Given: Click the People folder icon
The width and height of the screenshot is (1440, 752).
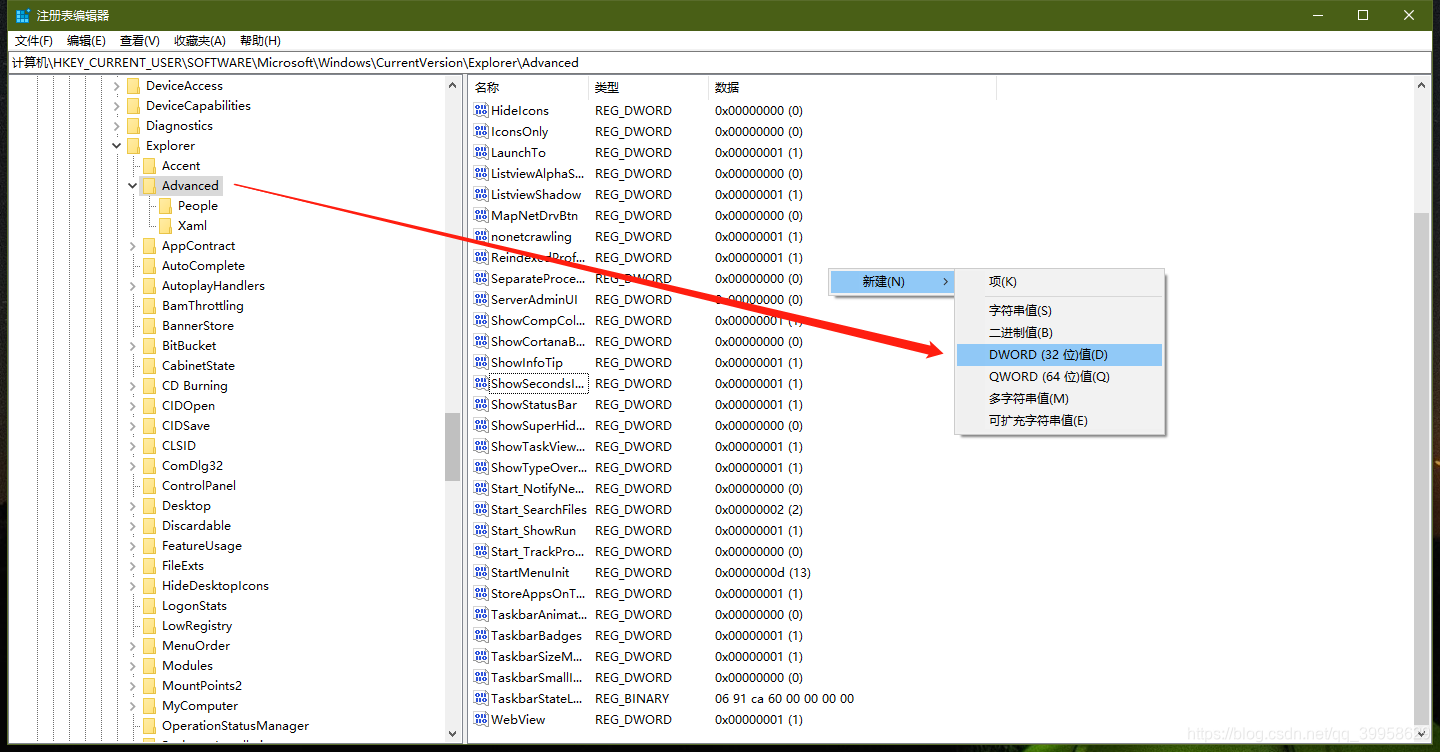Looking at the screenshot, I should (x=165, y=205).
